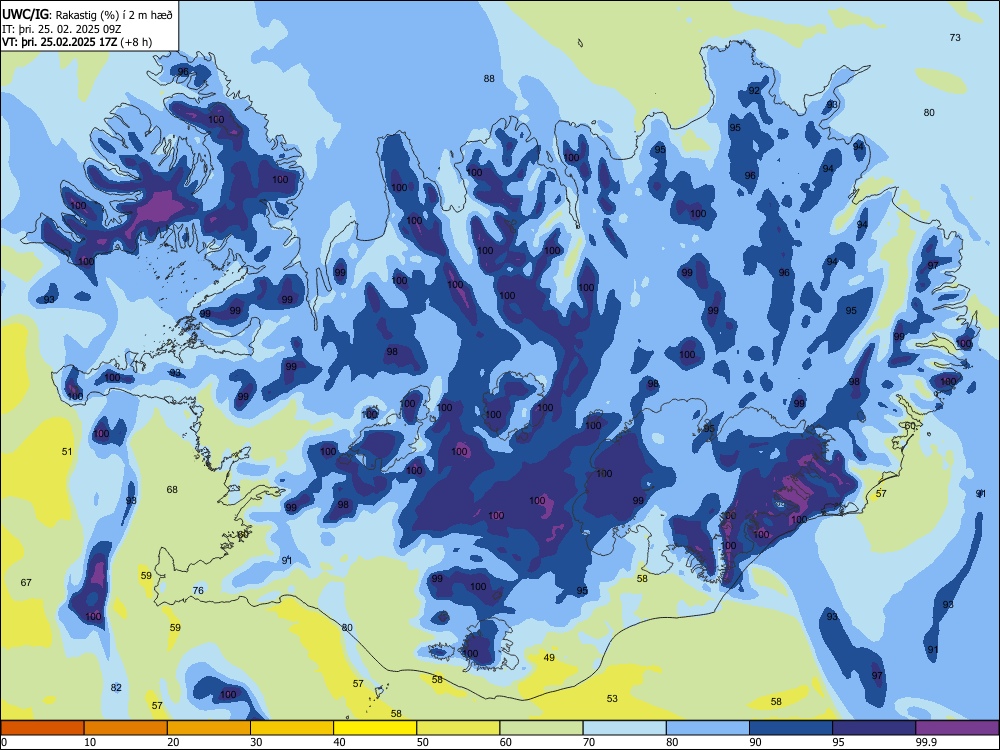Select the '49' humidity value
The image size is (1000, 750).
549,658
